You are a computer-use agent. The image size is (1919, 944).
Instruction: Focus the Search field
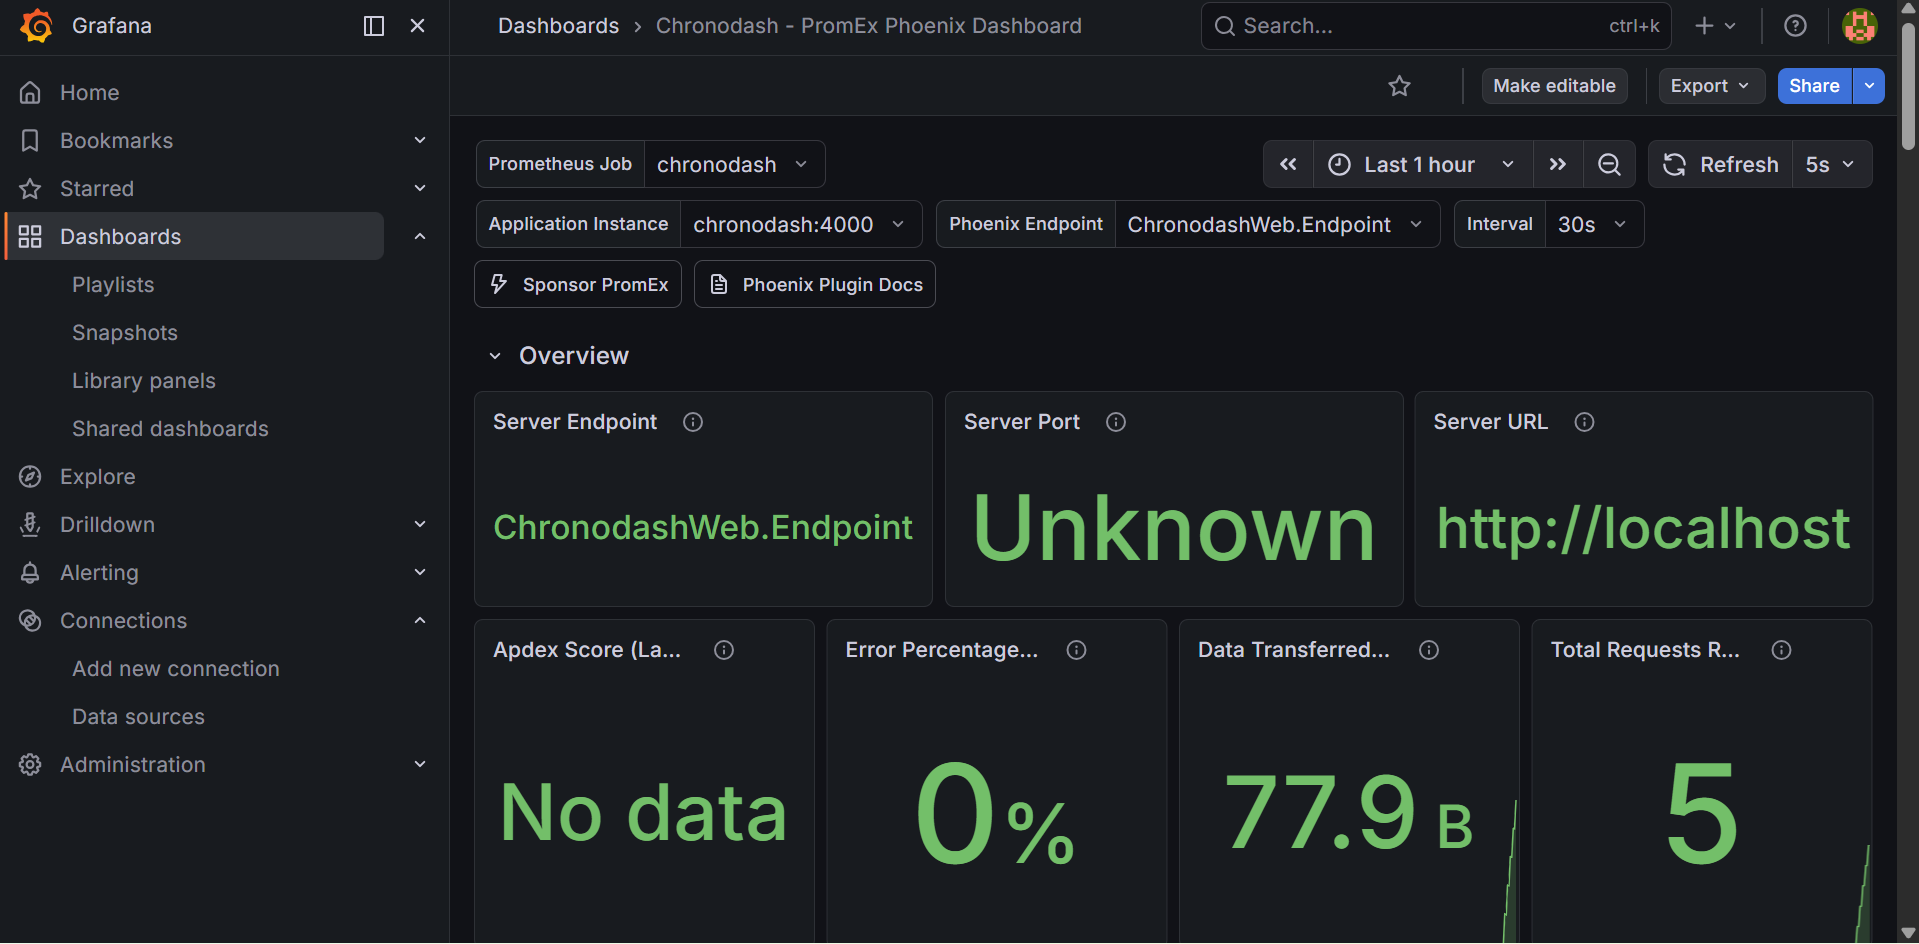[x=1436, y=26]
